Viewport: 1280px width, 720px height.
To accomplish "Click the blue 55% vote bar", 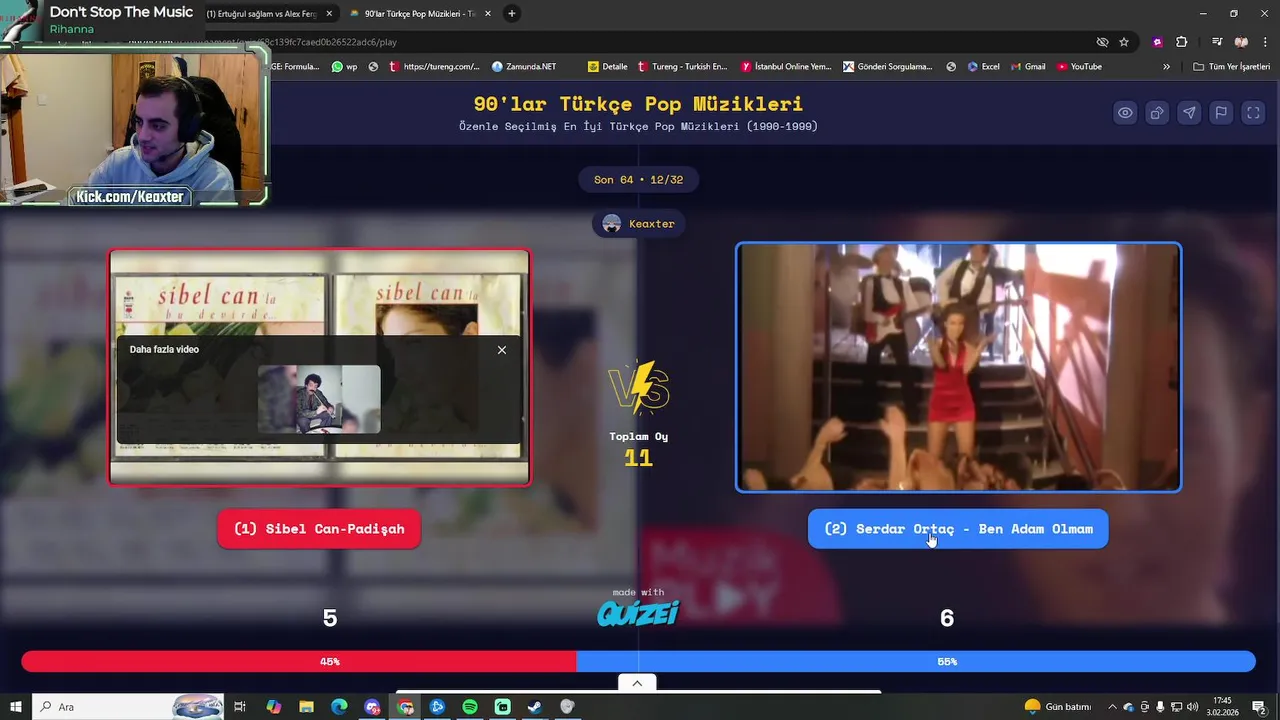I will [x=916, y=661].
